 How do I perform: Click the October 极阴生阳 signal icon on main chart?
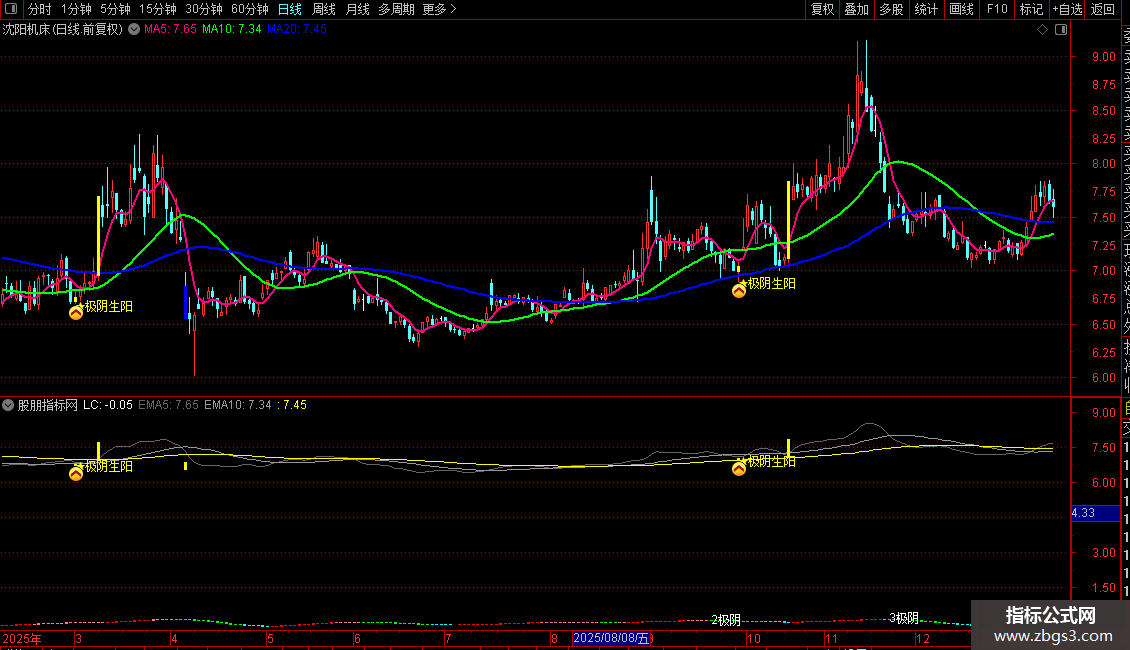pos(739,290)
